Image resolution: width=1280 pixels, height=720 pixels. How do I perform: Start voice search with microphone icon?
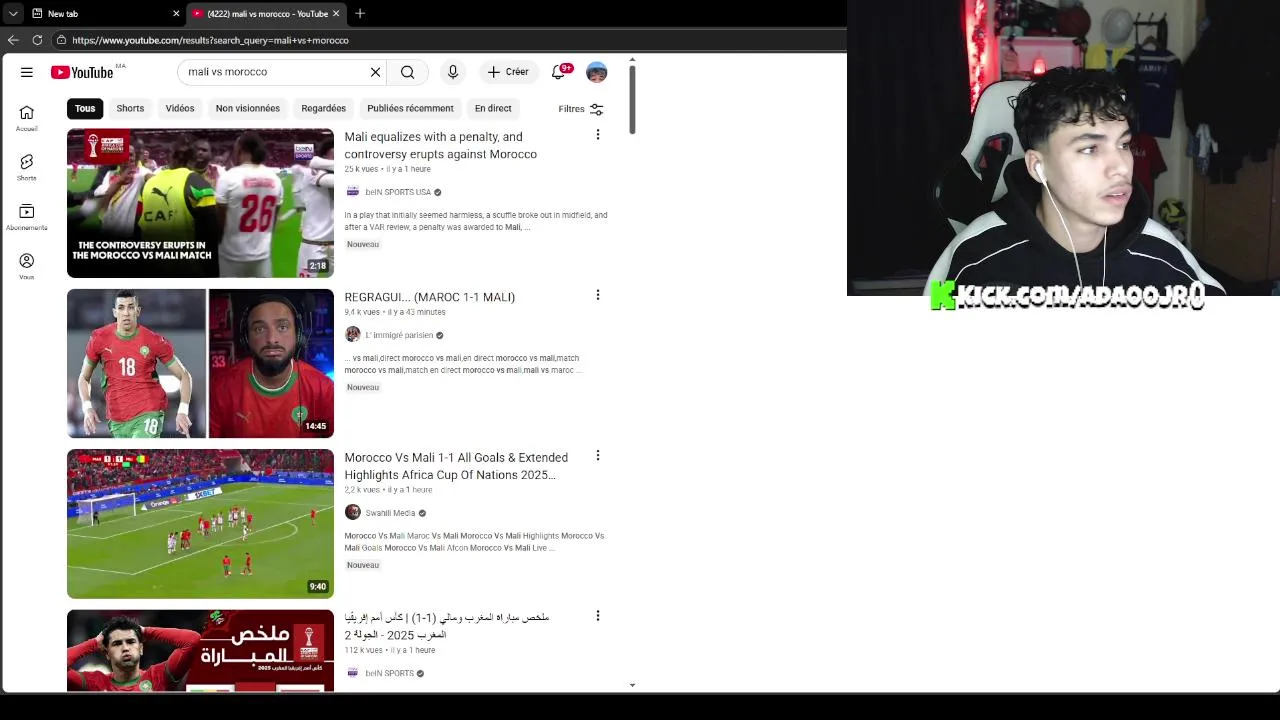(x=453, y=72)
